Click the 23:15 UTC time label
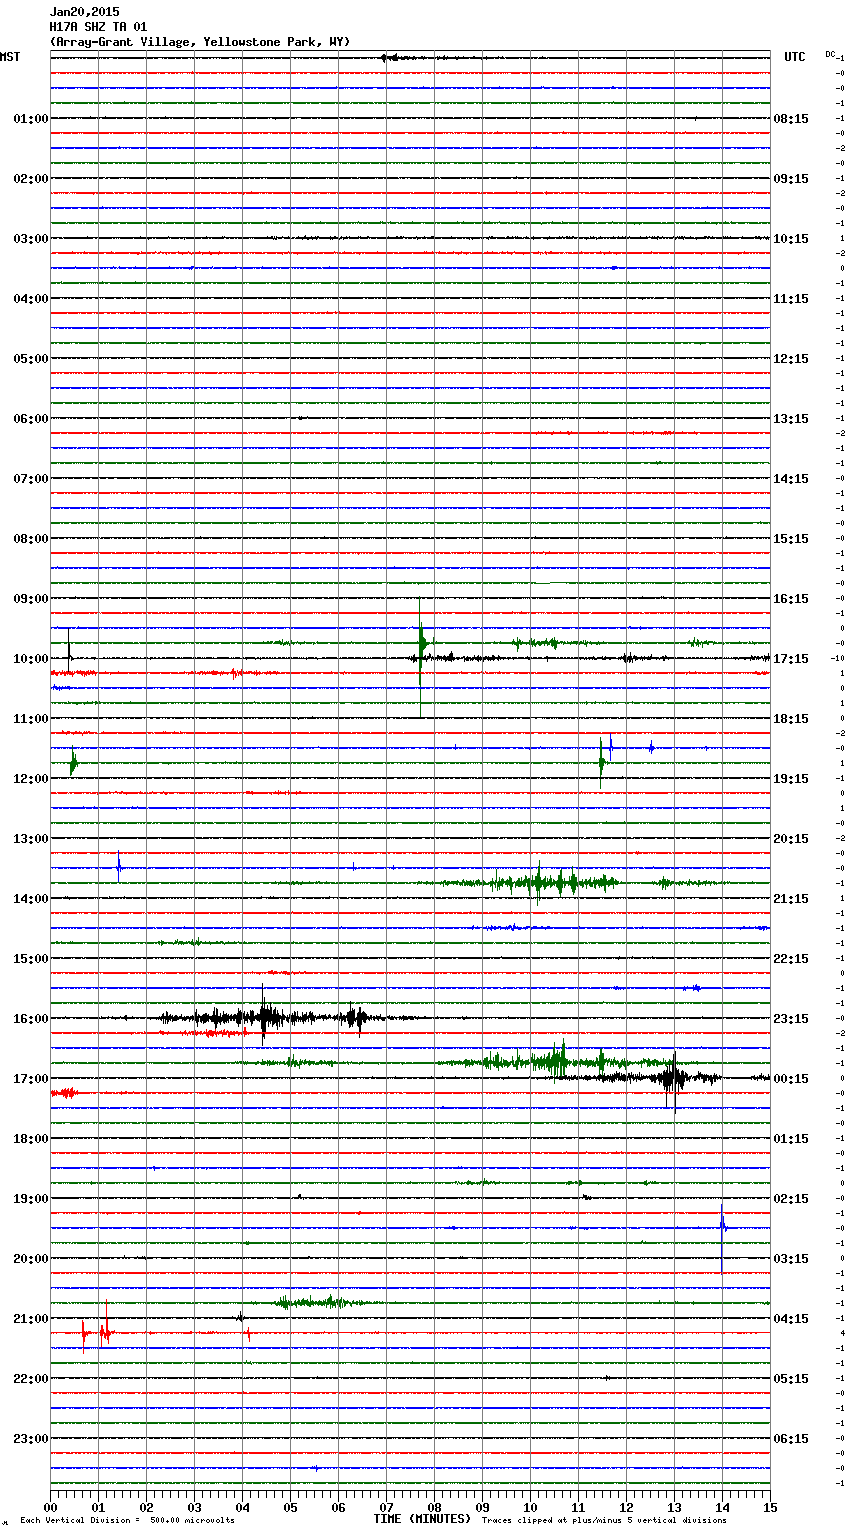This screenshot has height=1534, width=850. [791, 1019]
